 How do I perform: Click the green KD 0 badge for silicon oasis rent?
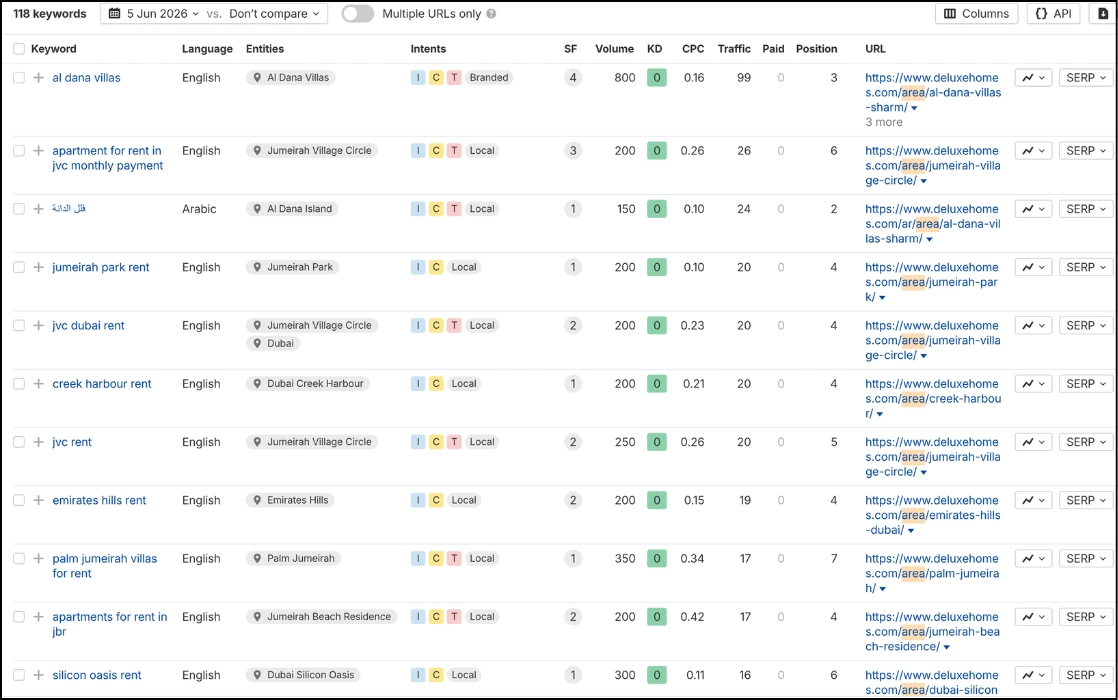pyautogui.click(x=657, y=675)
